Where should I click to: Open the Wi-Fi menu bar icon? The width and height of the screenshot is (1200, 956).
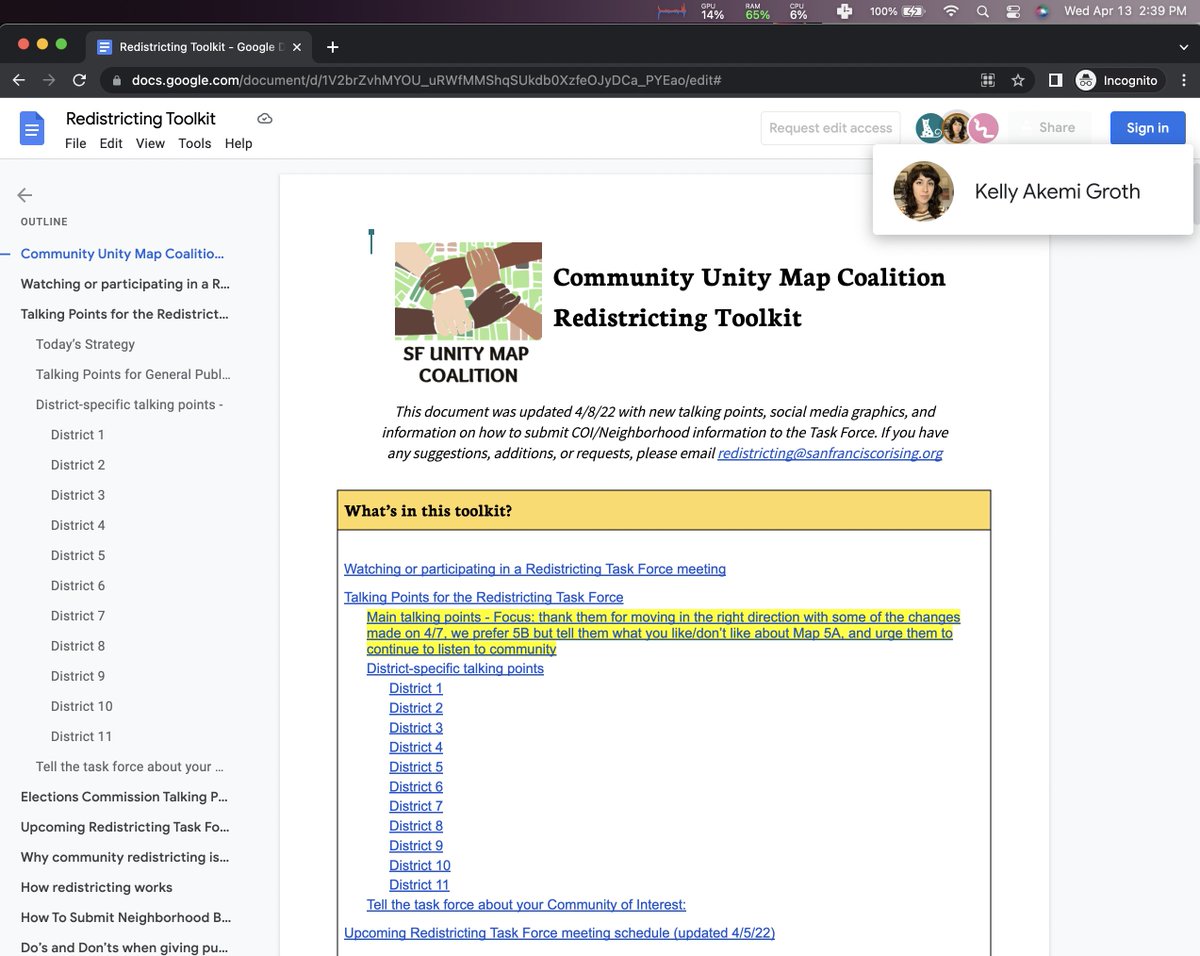[951, 12]
